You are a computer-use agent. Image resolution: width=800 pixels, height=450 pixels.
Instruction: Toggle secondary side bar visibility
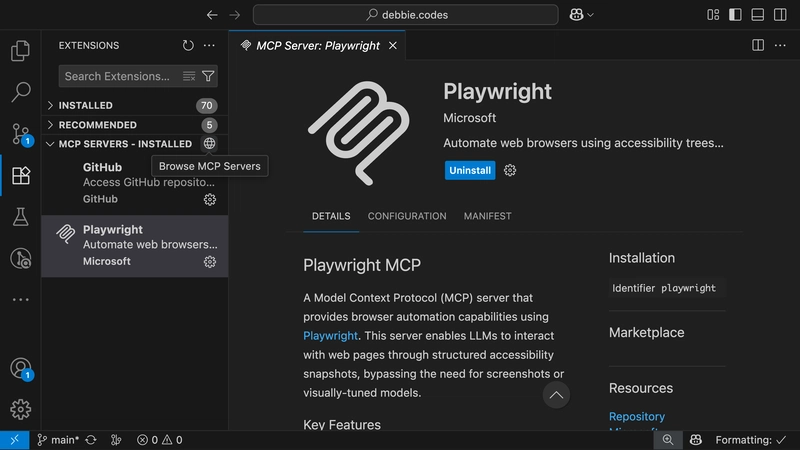click(780, 15)
